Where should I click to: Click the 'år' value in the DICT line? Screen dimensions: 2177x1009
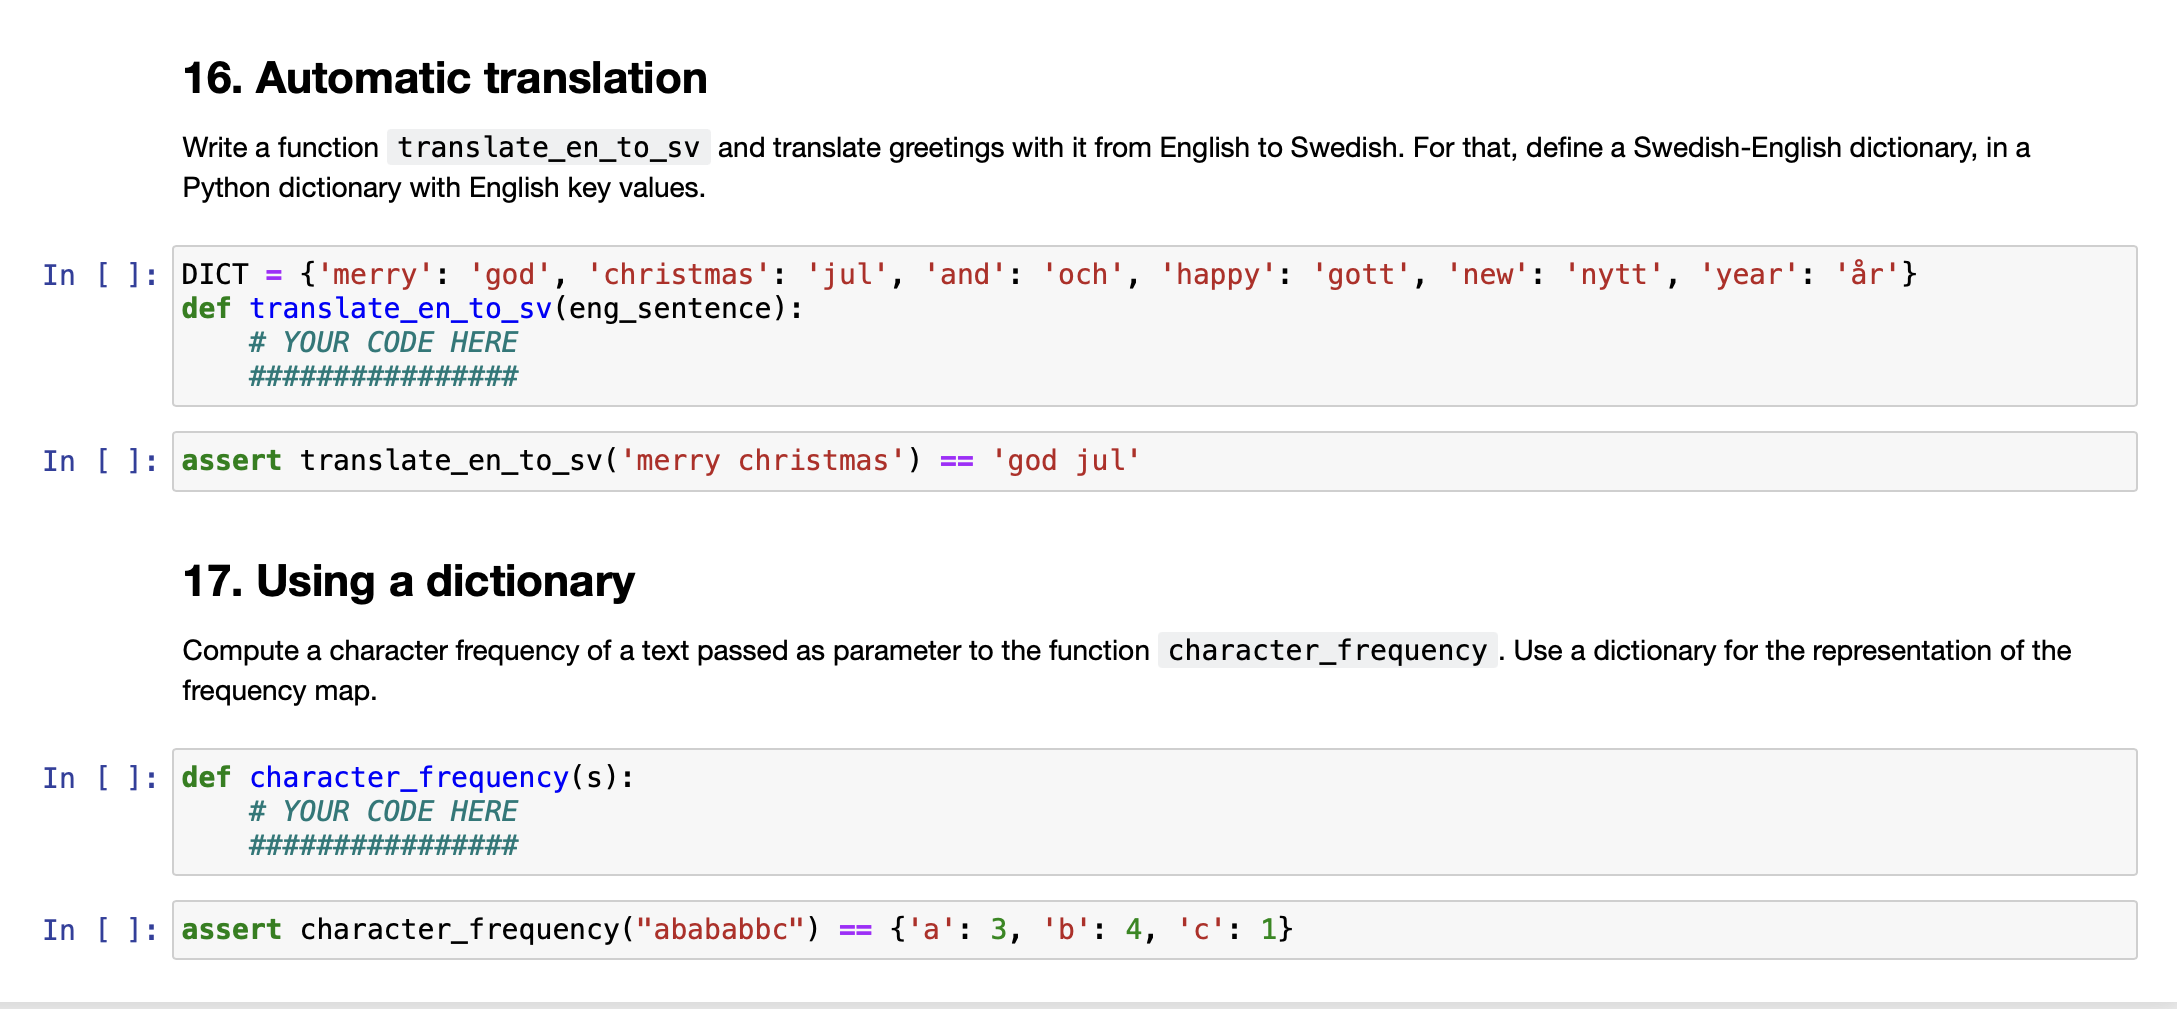tap(1867, 275)
